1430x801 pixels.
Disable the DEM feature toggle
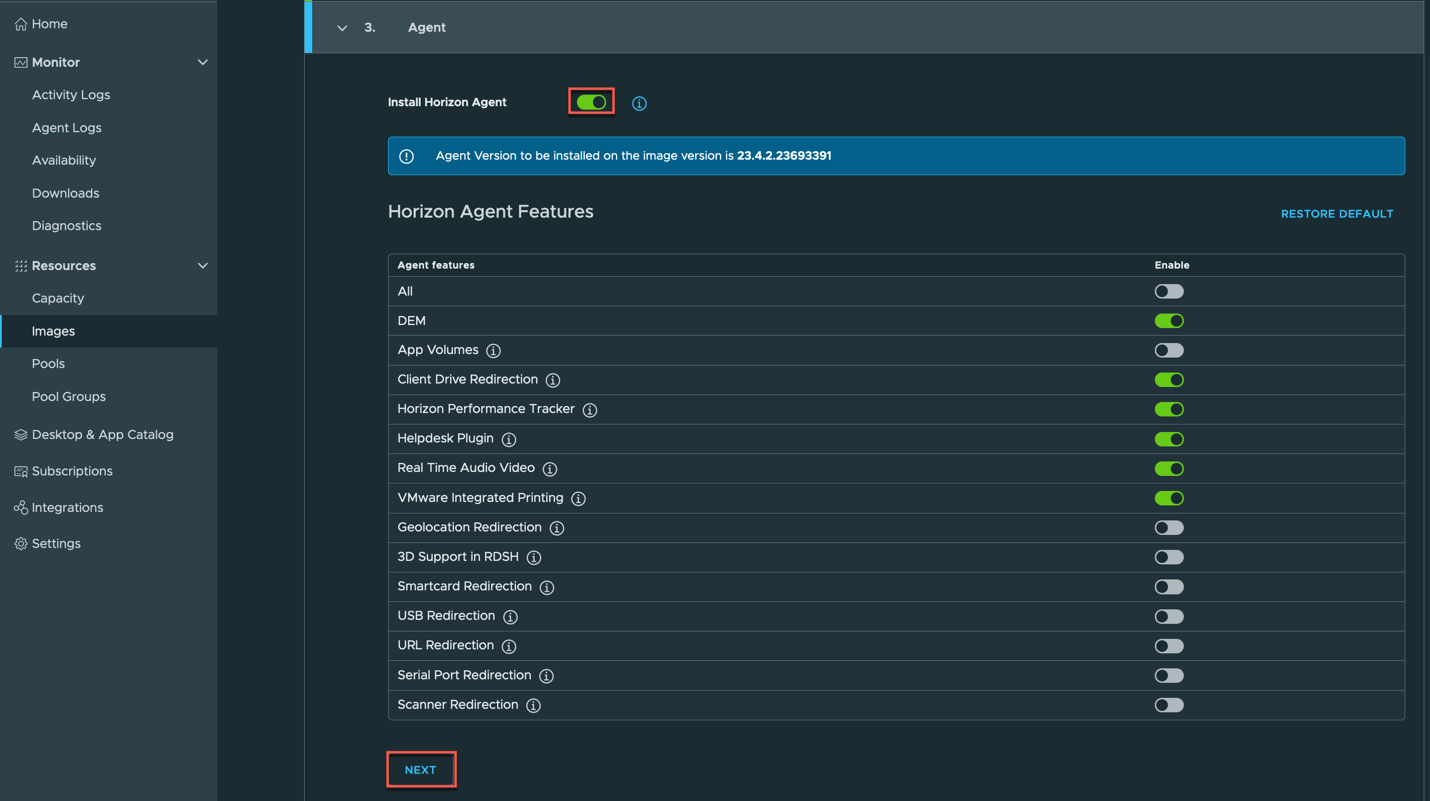click(x=1169, y=321)
